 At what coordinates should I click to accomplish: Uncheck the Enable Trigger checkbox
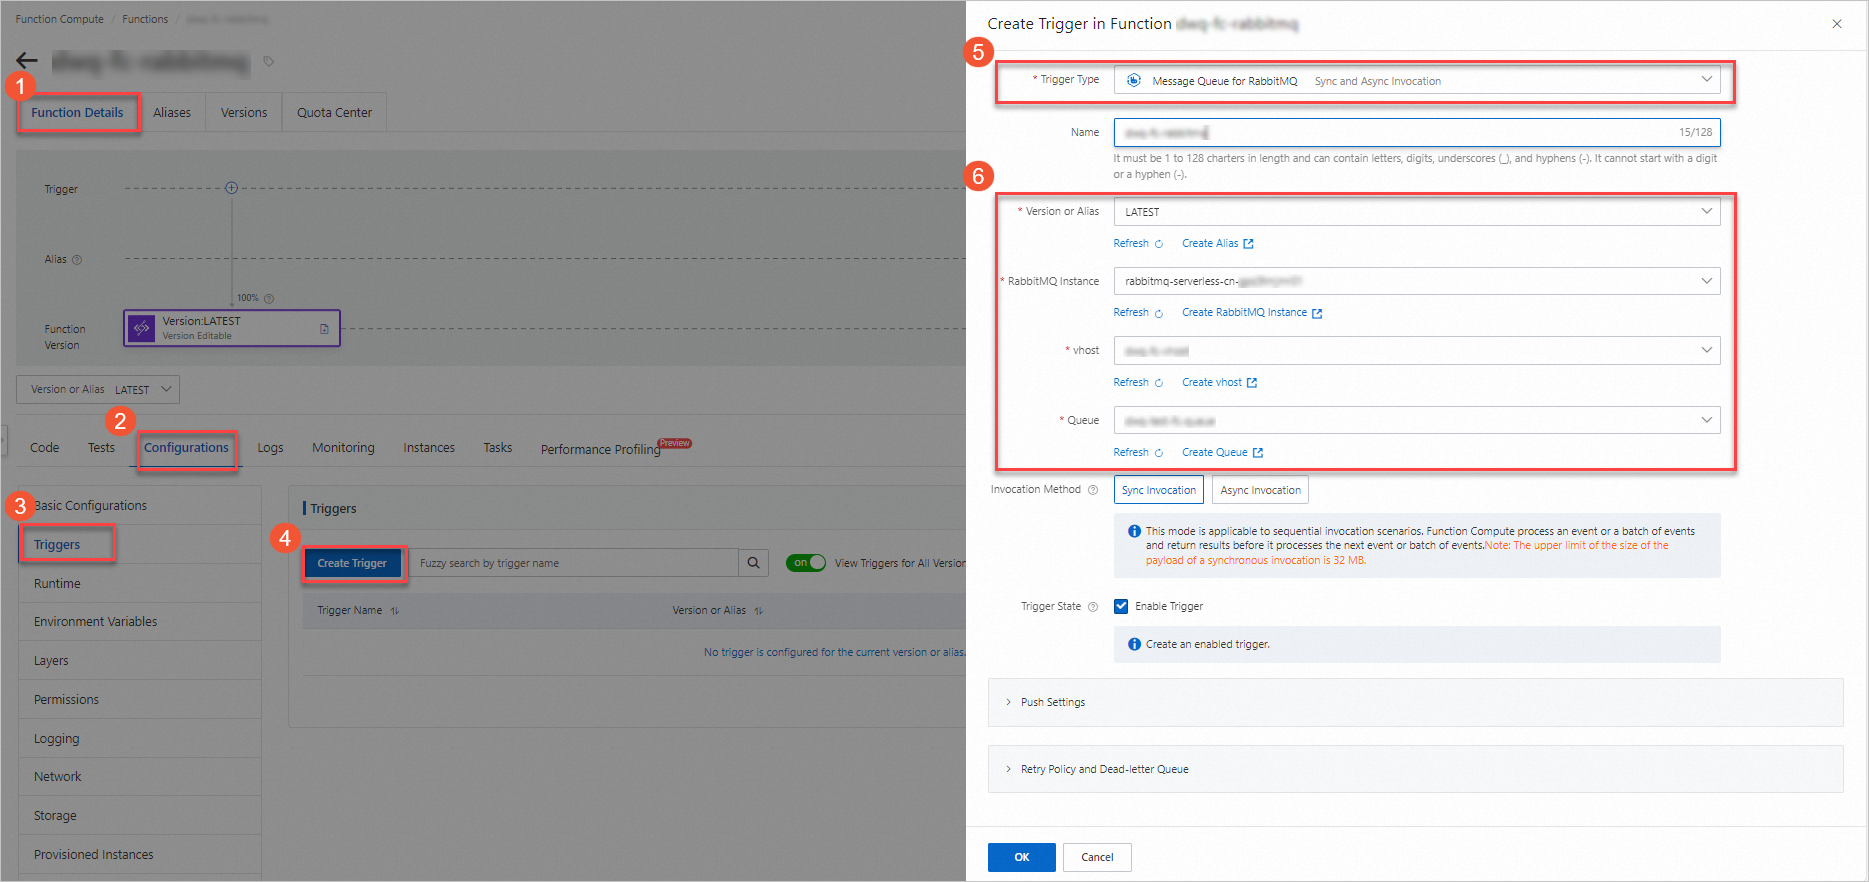click(1121, 606)
